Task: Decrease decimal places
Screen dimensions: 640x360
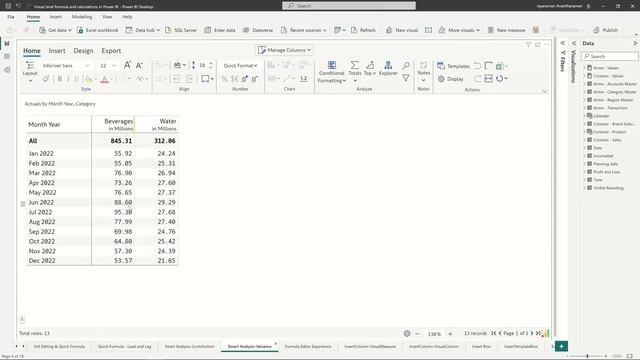Action: [x=255, y=79]
